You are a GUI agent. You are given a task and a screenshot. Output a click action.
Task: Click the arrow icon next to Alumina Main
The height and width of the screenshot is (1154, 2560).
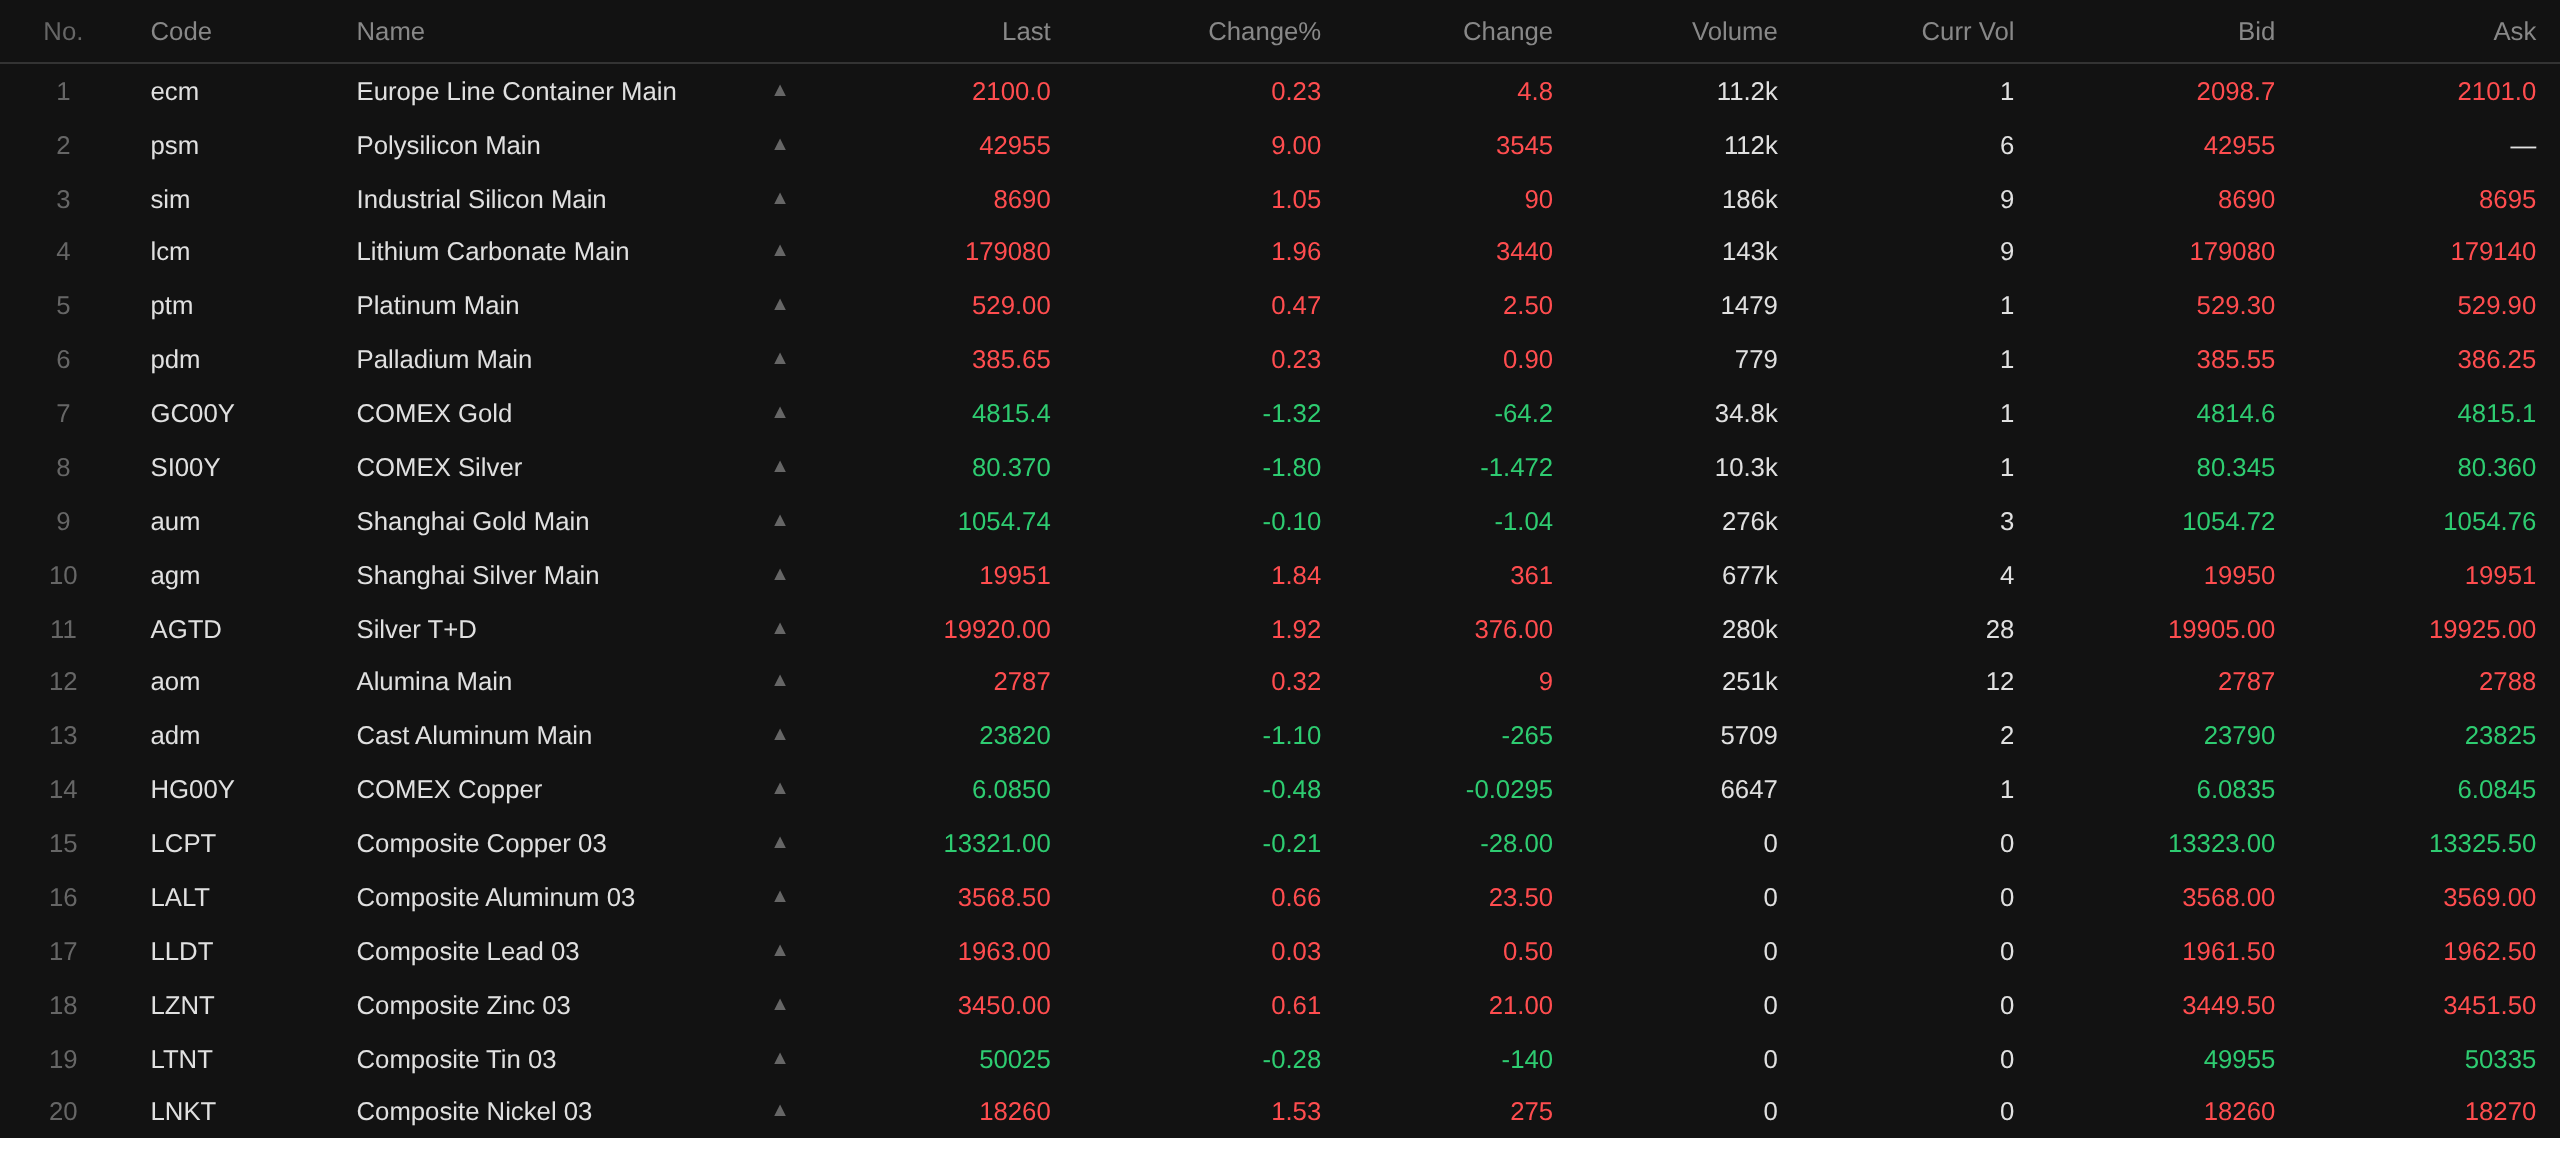[x=780, y=681]
